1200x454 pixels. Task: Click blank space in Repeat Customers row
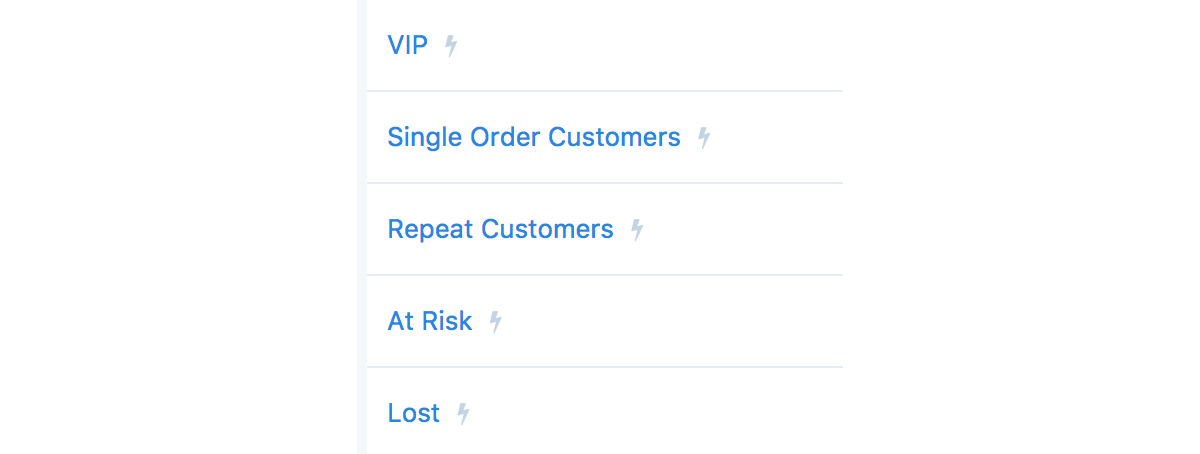pyautogui.click(x=750, y=229)
